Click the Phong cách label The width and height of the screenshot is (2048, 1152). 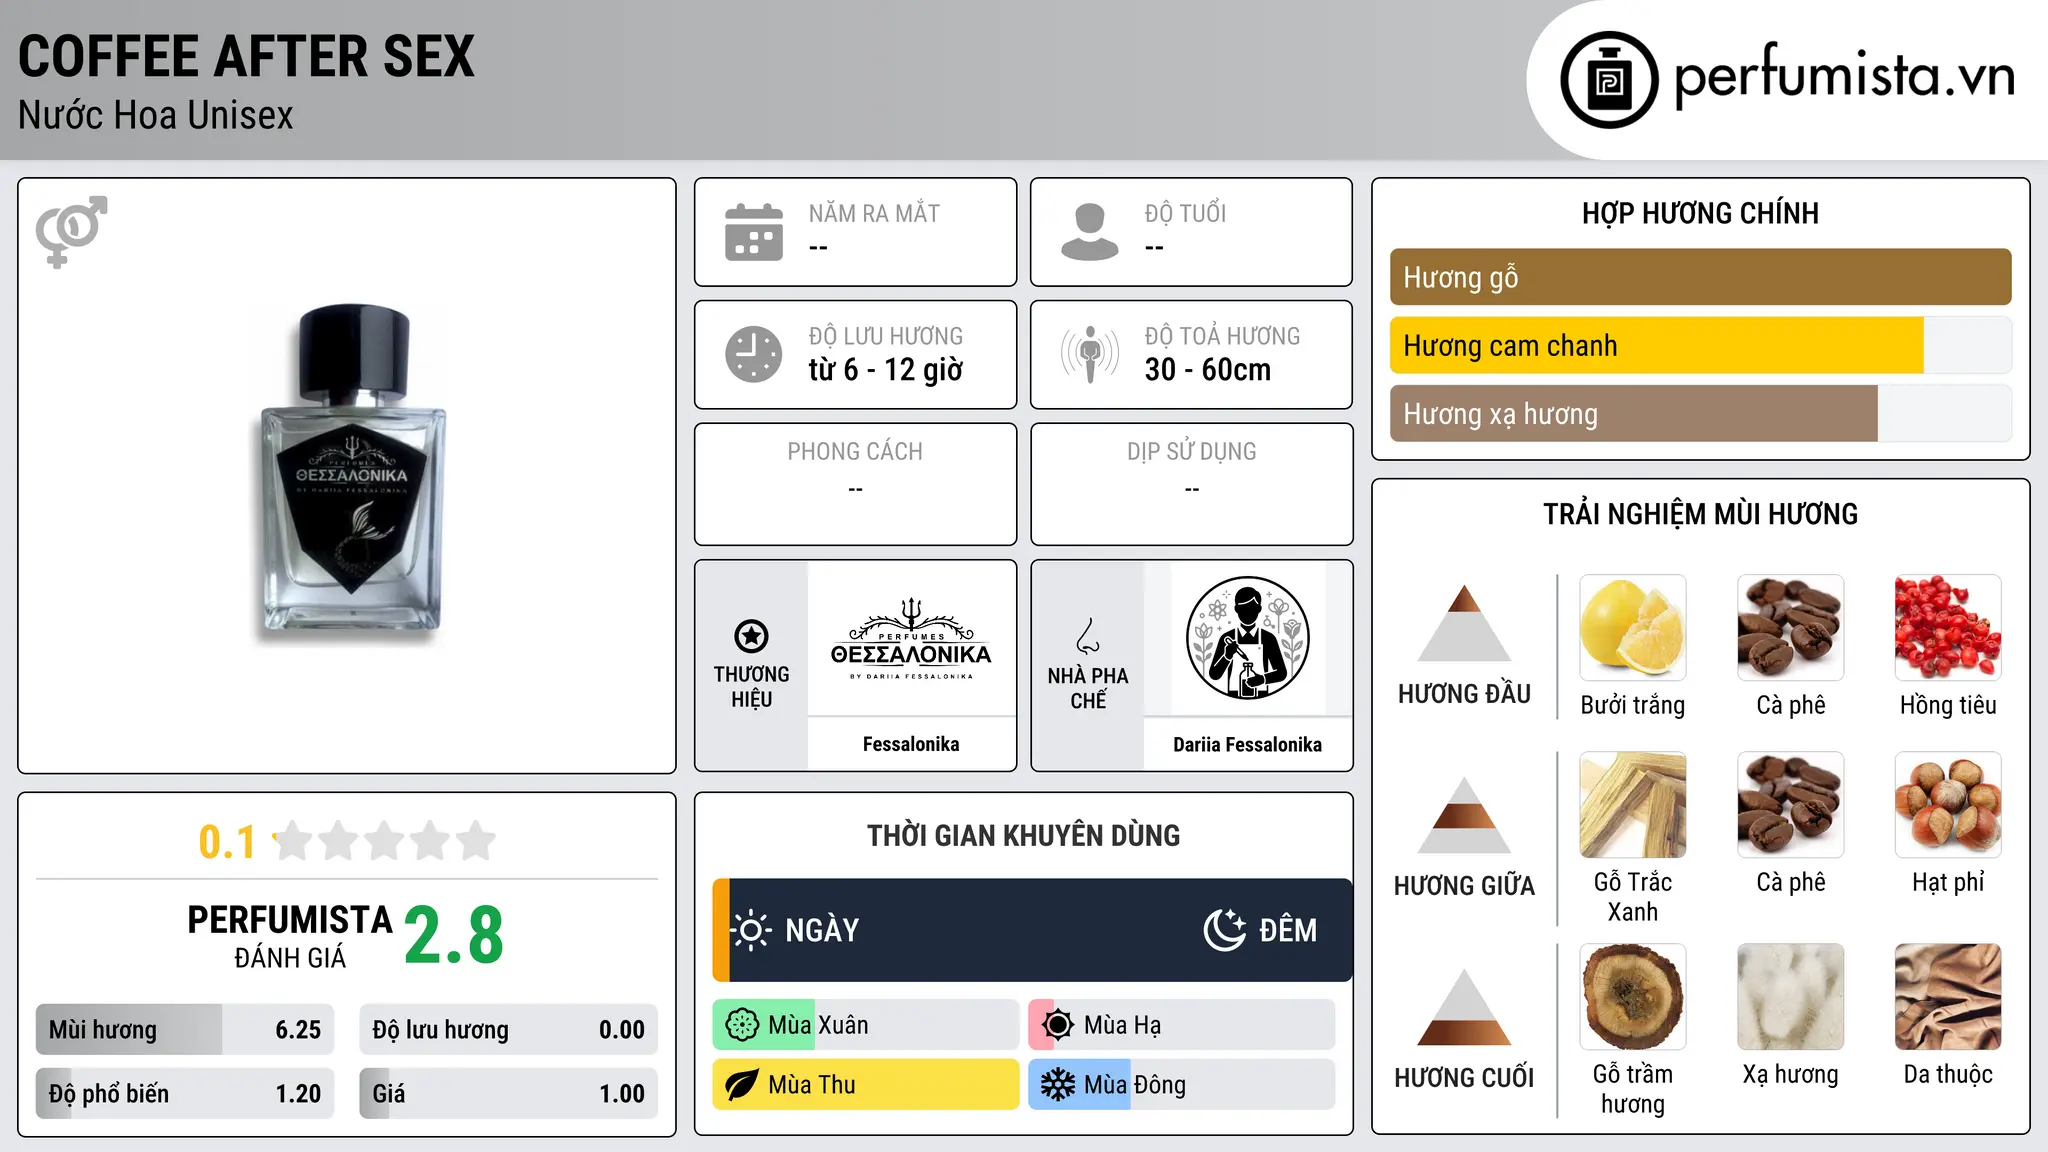[855, 452]
